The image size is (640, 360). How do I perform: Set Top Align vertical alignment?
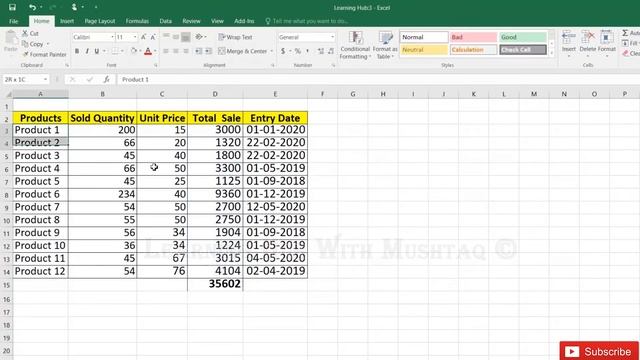(166, 37)
